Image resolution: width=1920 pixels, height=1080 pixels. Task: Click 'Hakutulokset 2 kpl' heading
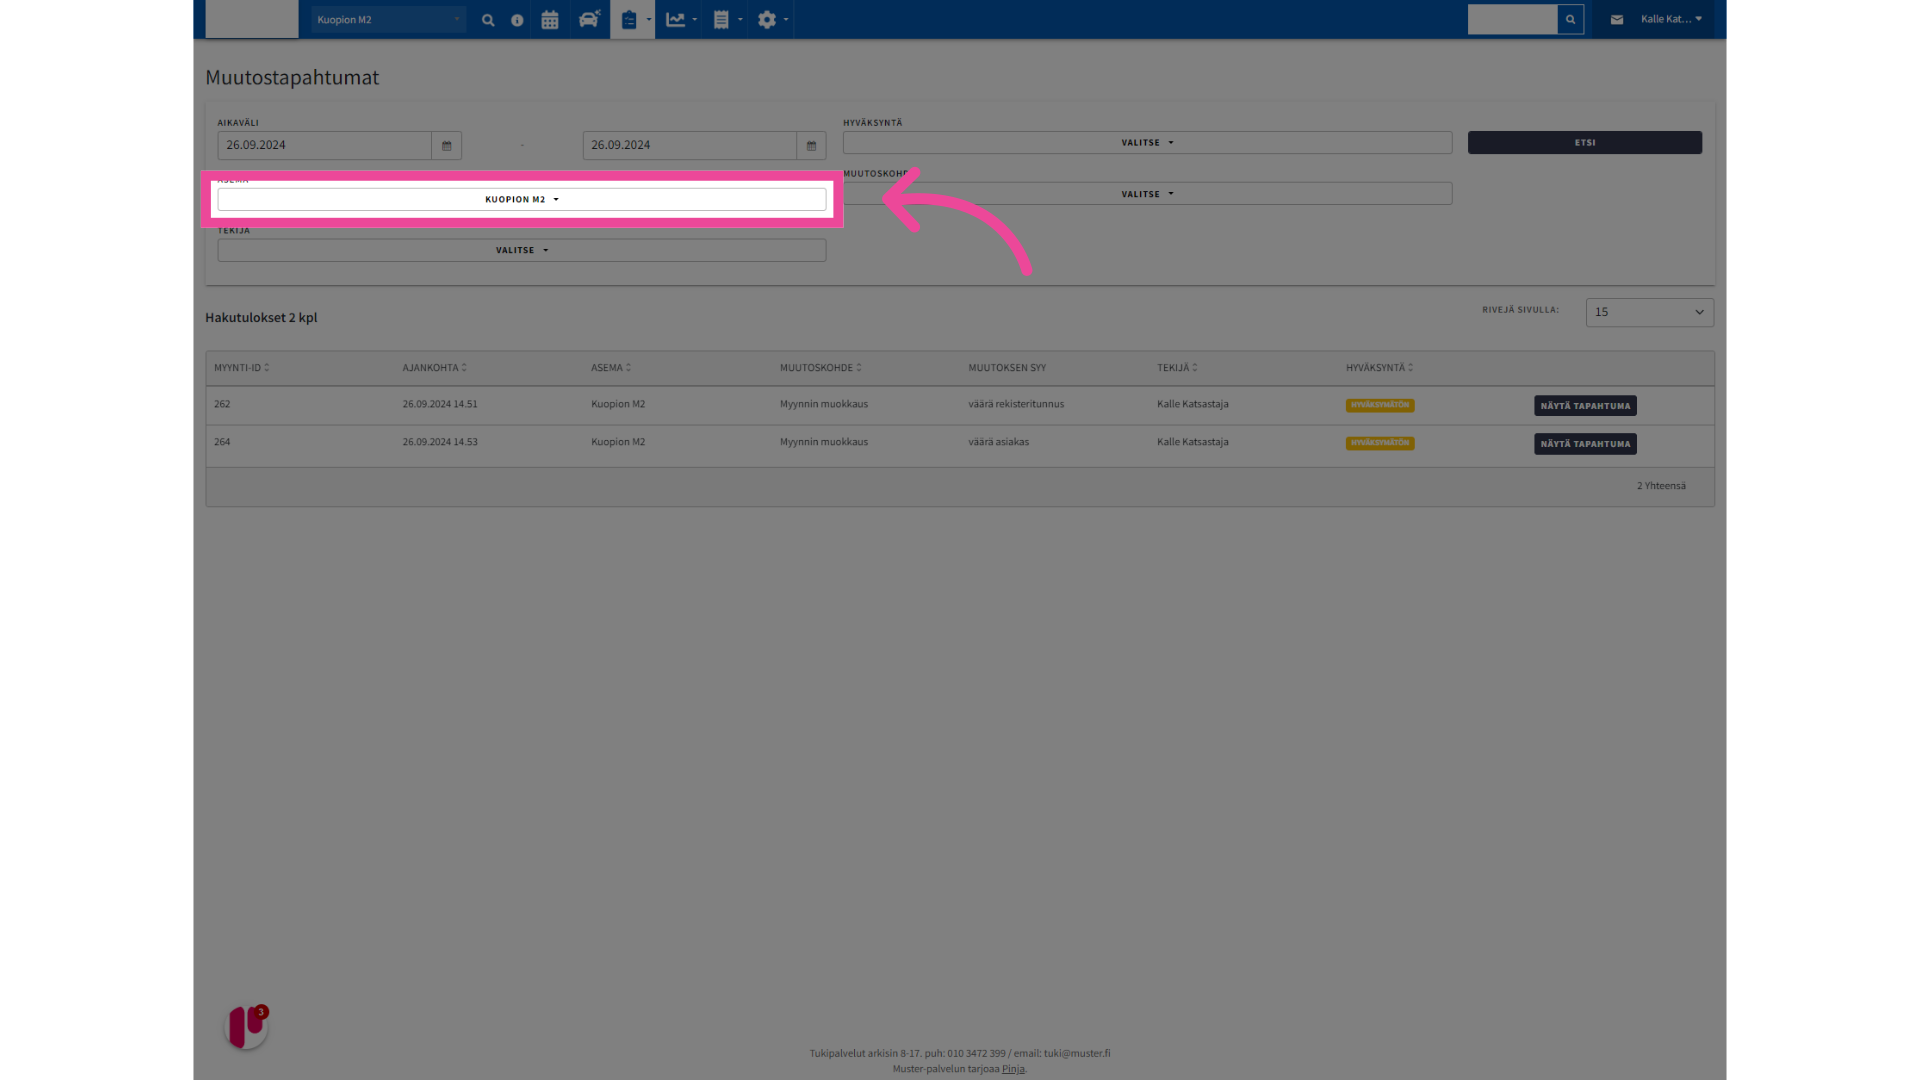click(x=261, y=318)
